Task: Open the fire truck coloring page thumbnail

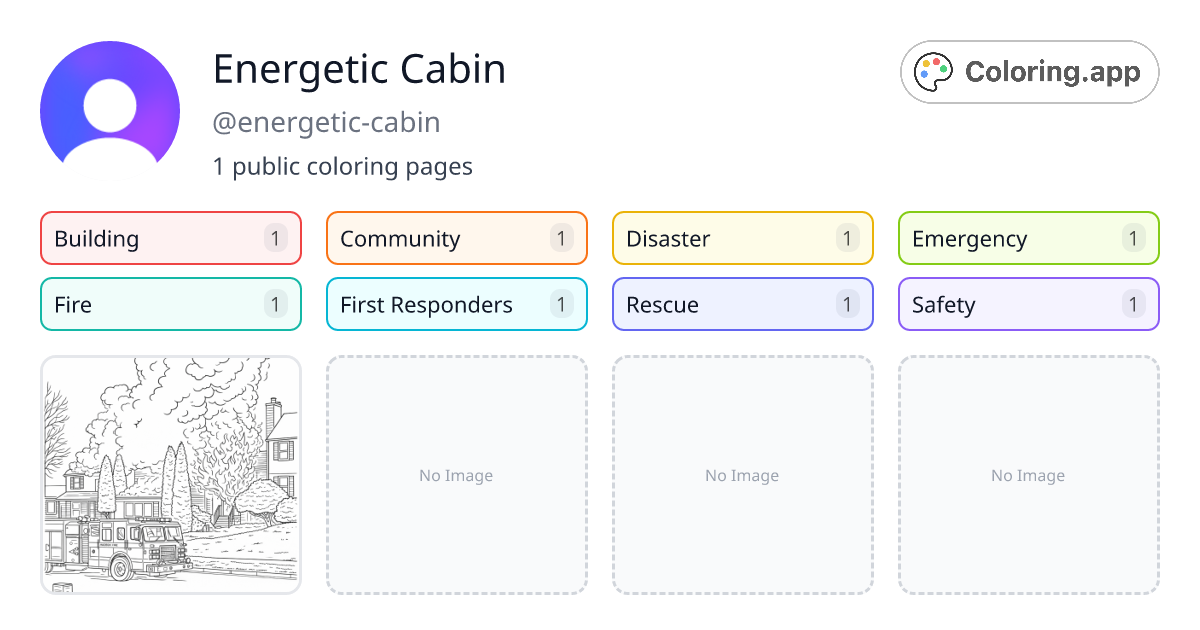Action: [171, 475]
